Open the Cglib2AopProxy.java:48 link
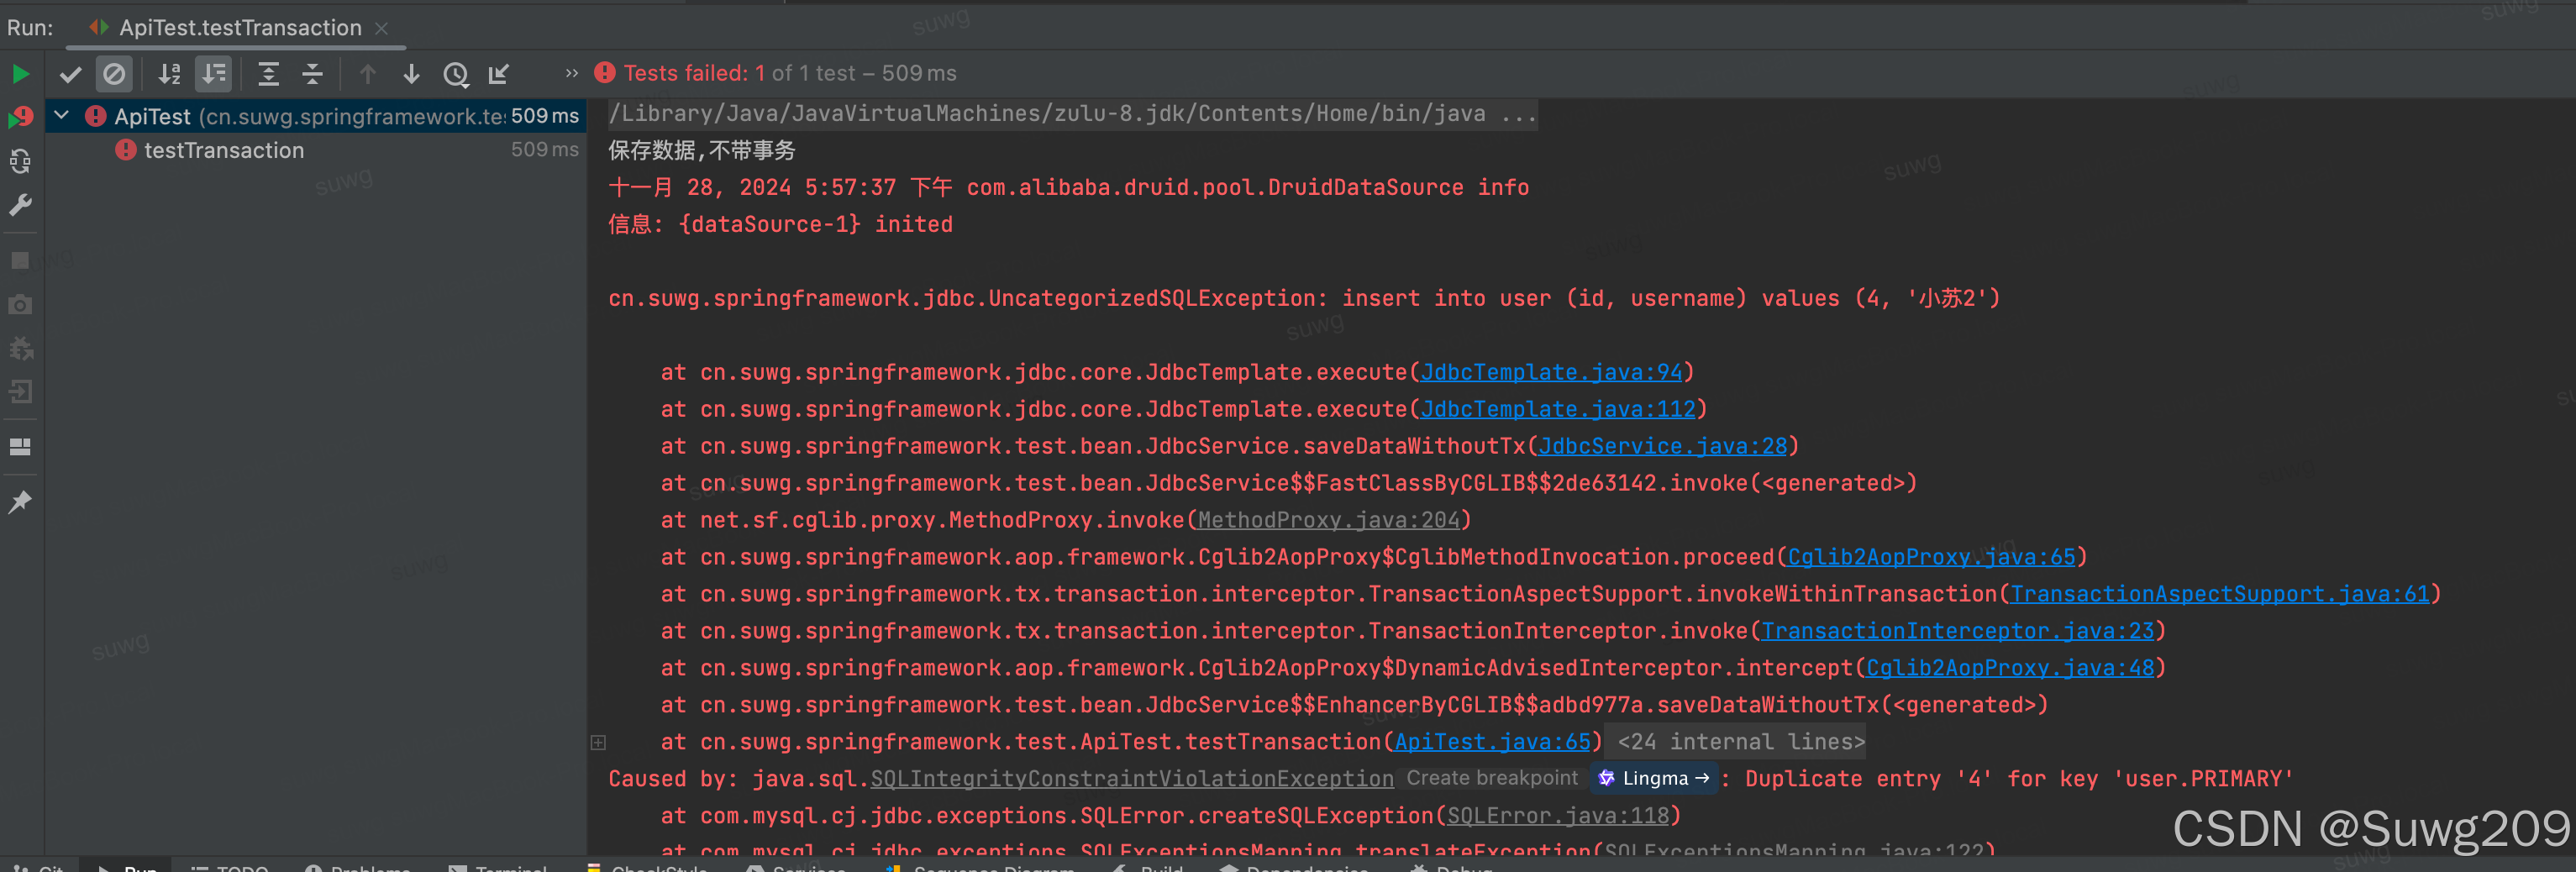 [x=2010, y=668]
